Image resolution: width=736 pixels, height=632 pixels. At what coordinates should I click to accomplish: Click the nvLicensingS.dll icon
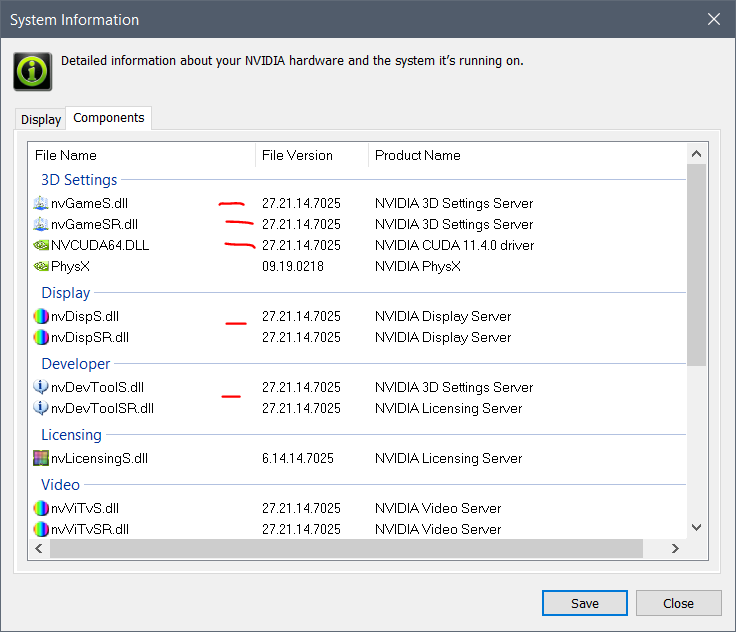(41, 458)
